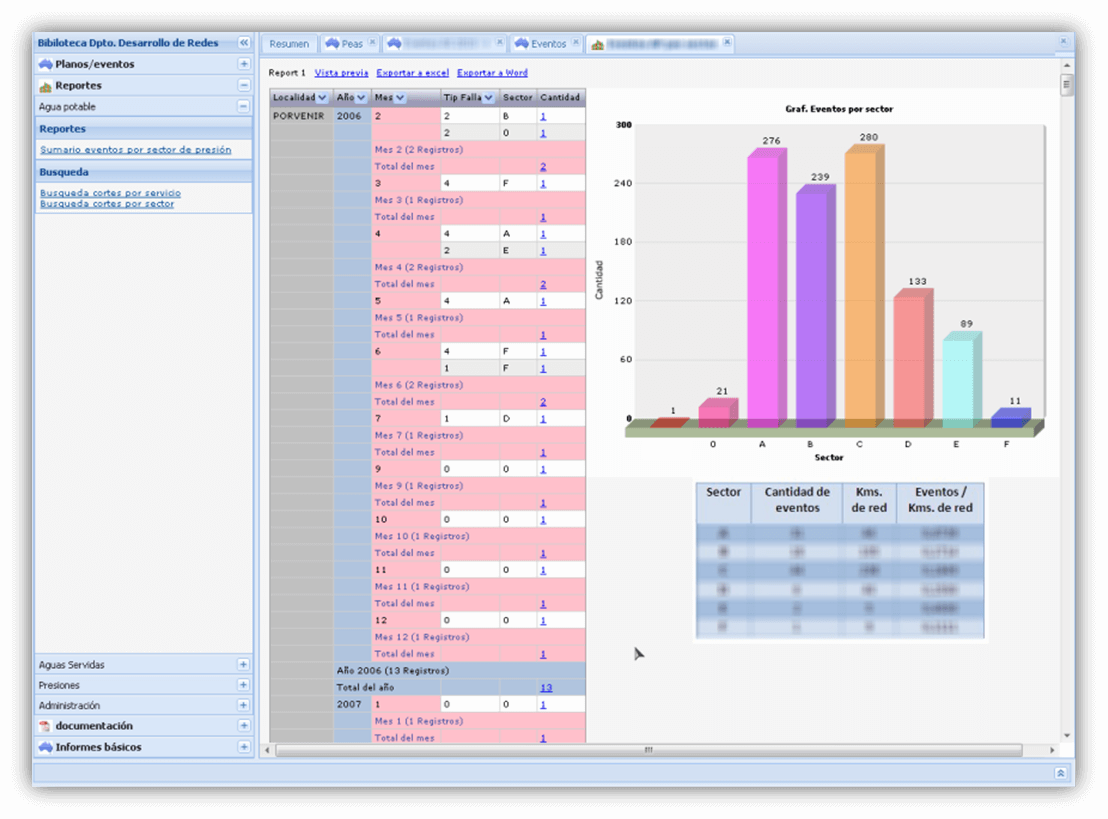Image resolution: width=1108 pixels, height=819 pixels.
Task: Collapse the Agua potable section
Action: point(243,106)
